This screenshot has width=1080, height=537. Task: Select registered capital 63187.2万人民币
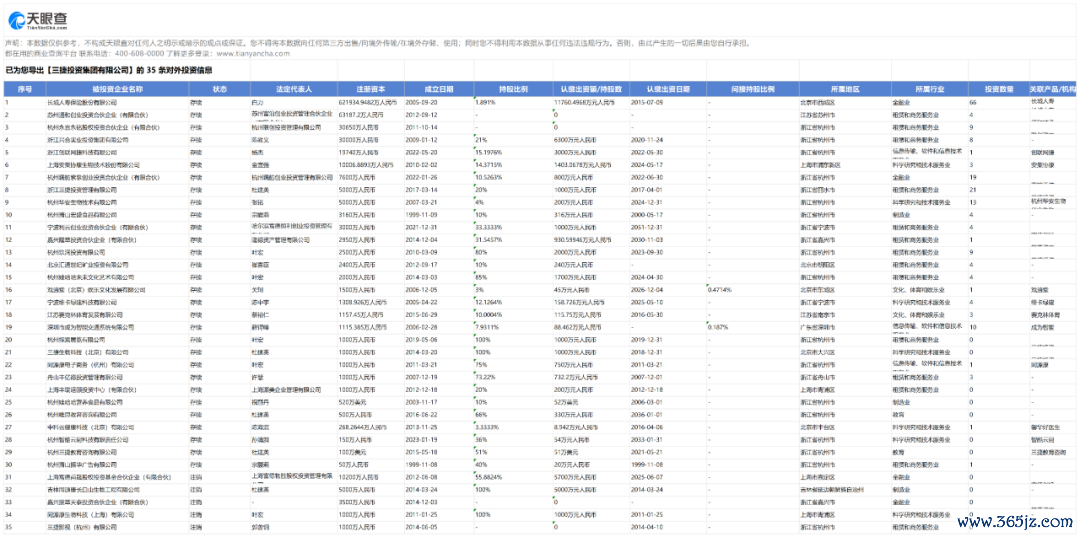coord(363,114)
